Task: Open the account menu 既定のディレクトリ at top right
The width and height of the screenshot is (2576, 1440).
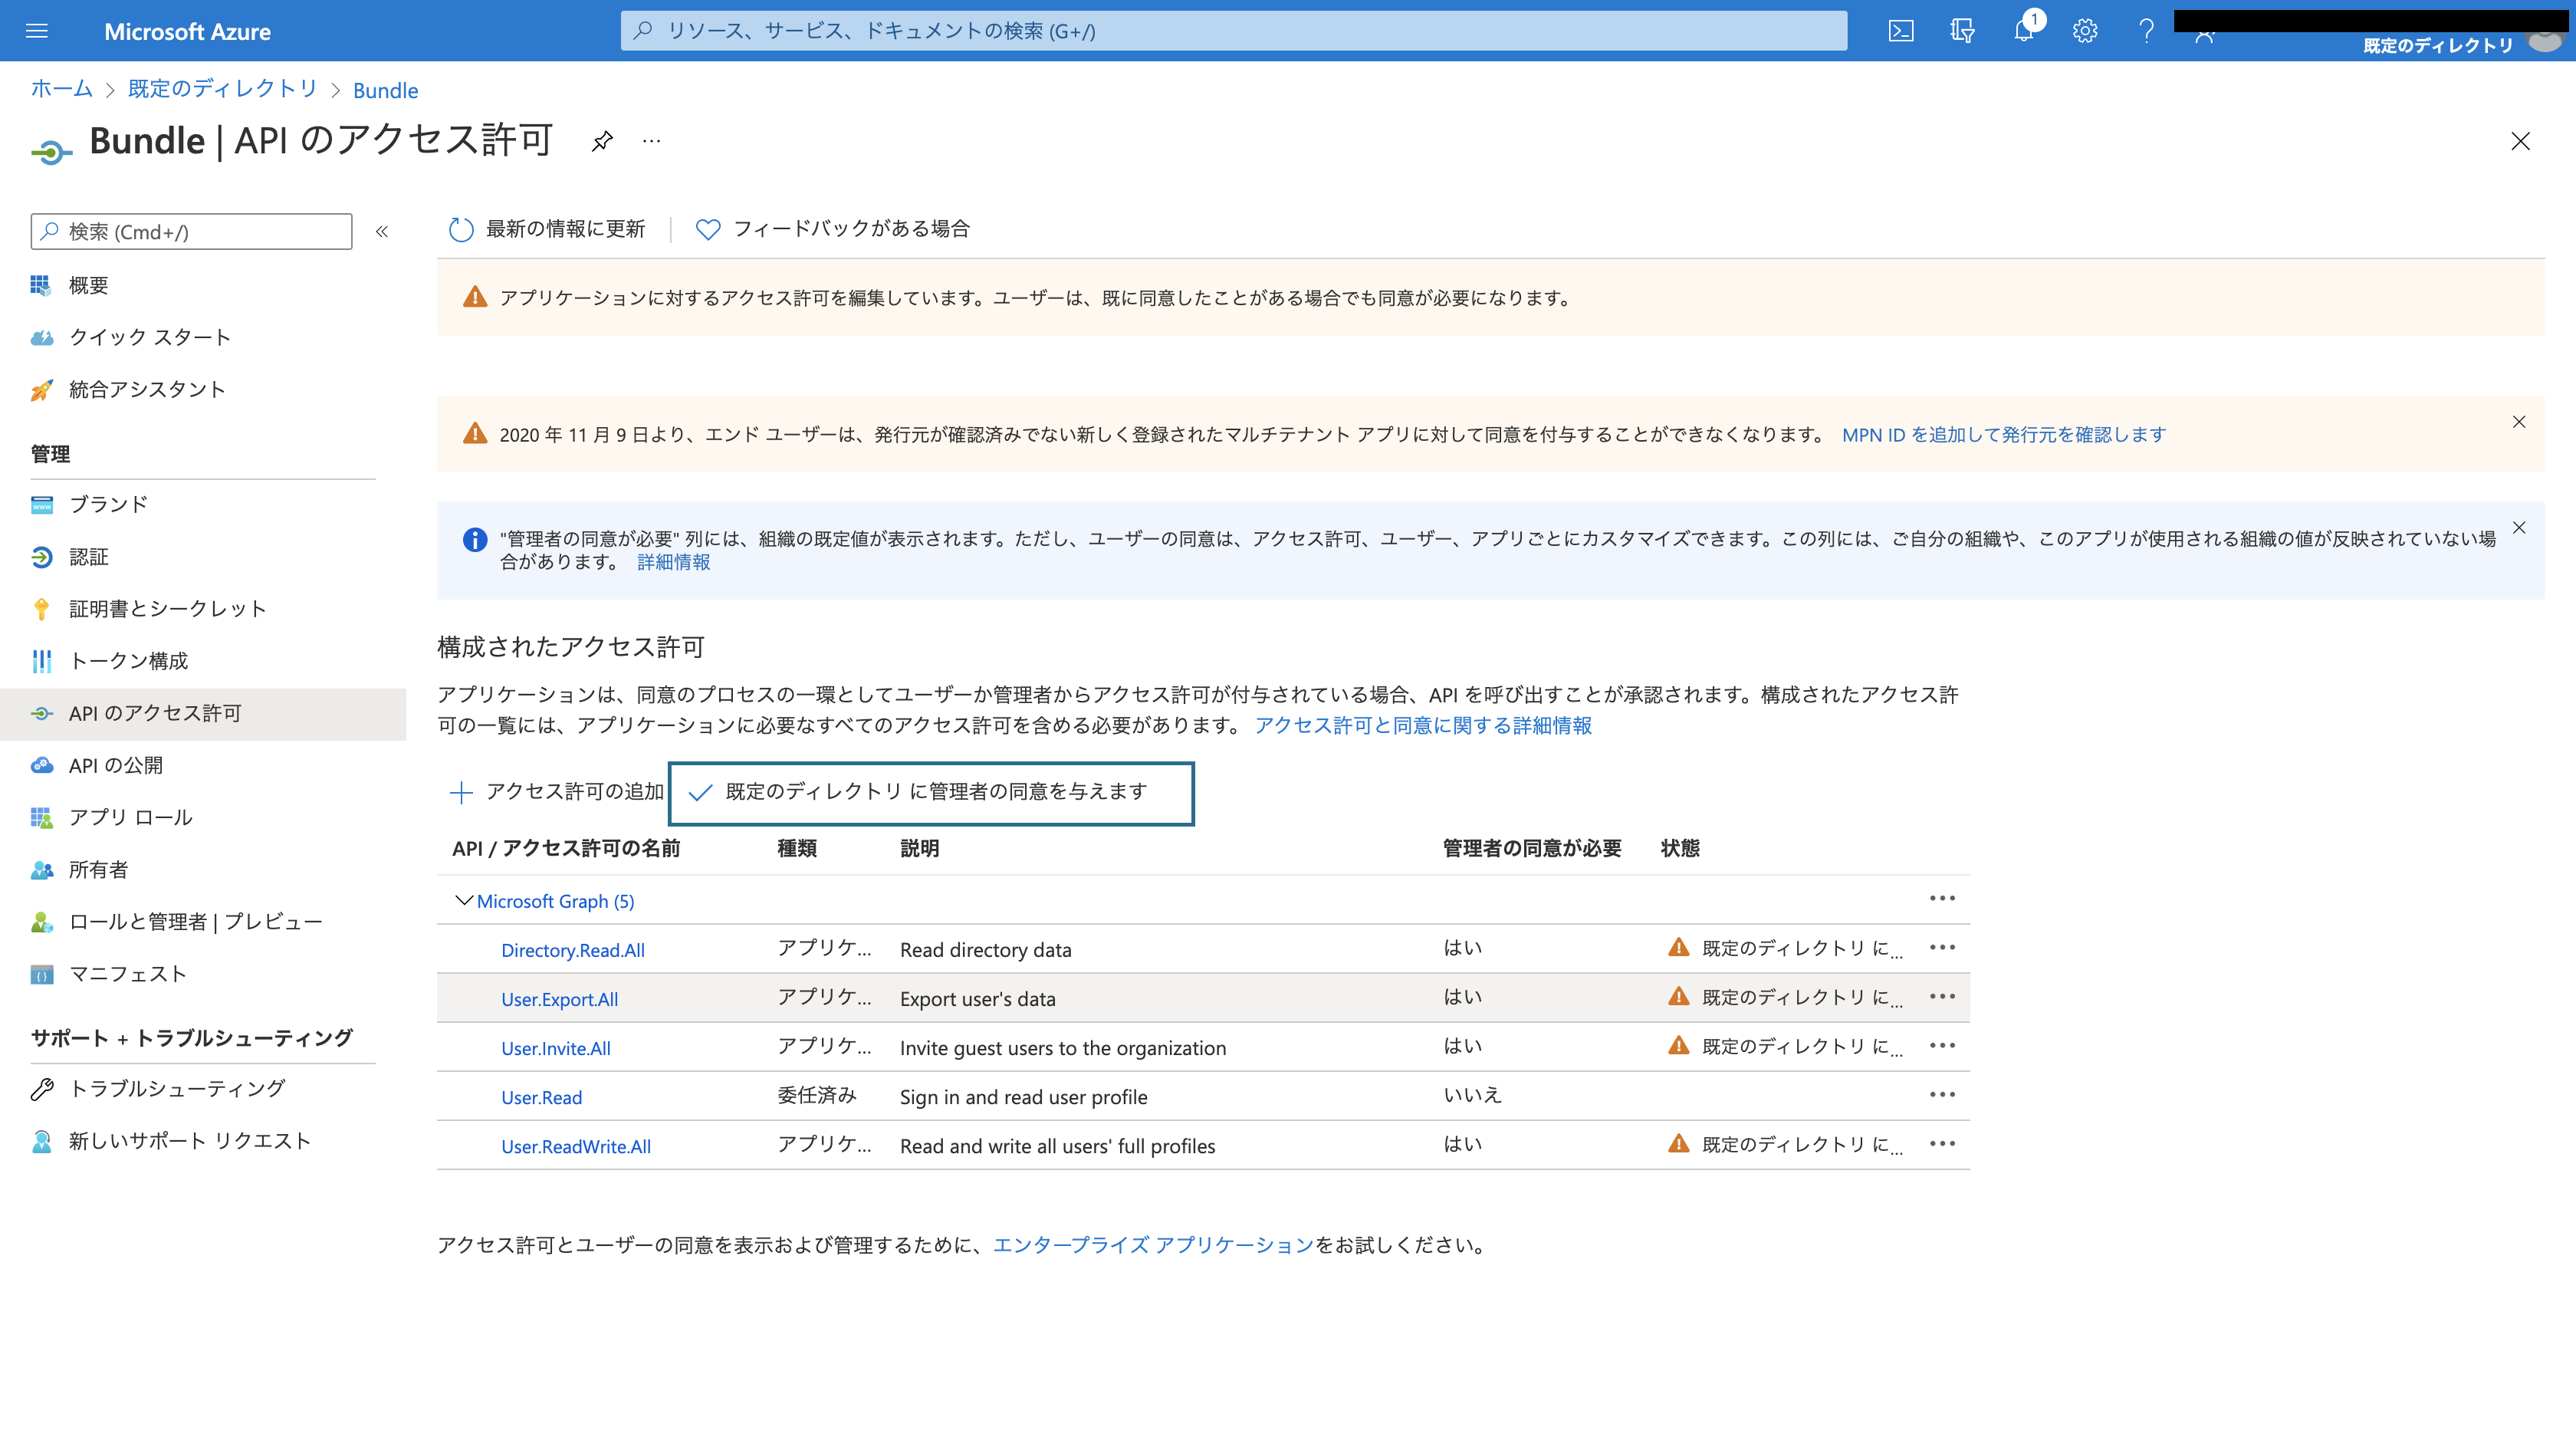Action: [2438, 45]
